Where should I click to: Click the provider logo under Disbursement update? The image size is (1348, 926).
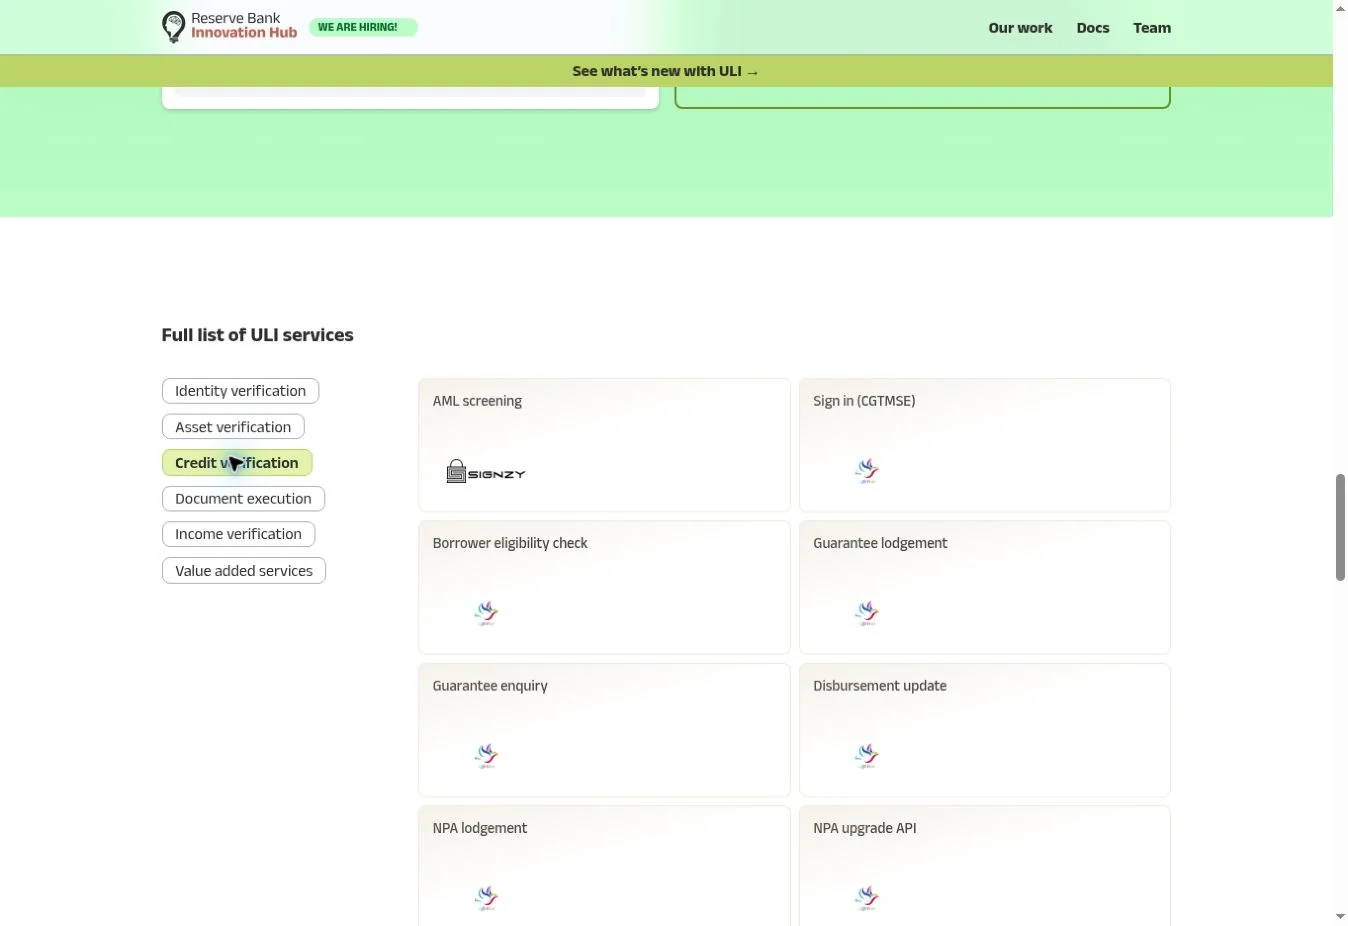point(867,756)
